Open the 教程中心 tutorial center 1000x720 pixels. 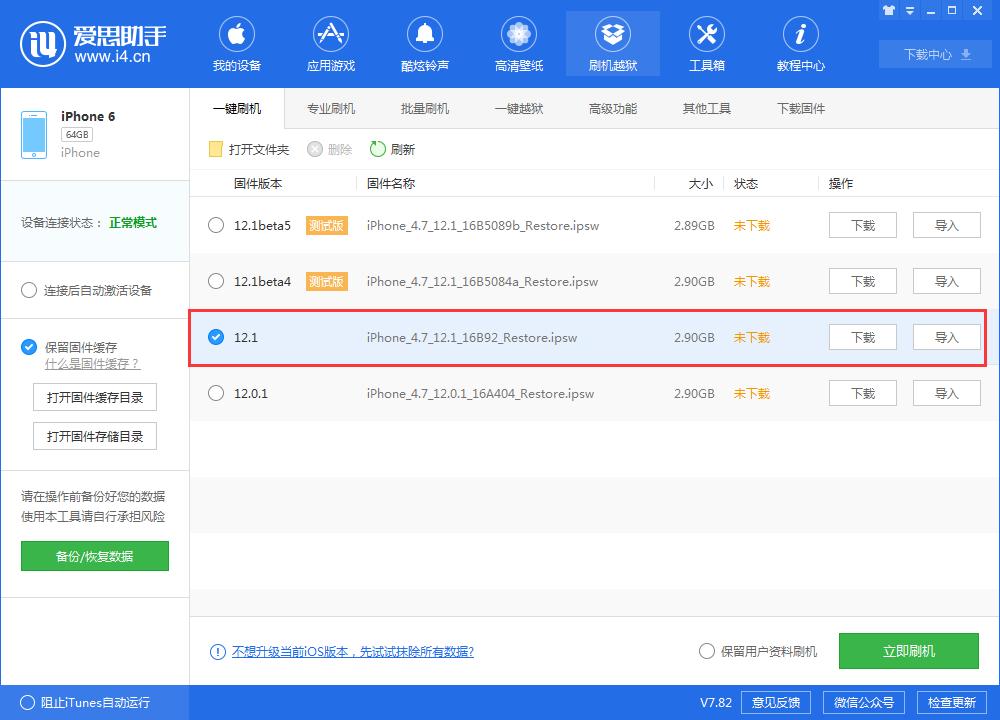[799, 43]
